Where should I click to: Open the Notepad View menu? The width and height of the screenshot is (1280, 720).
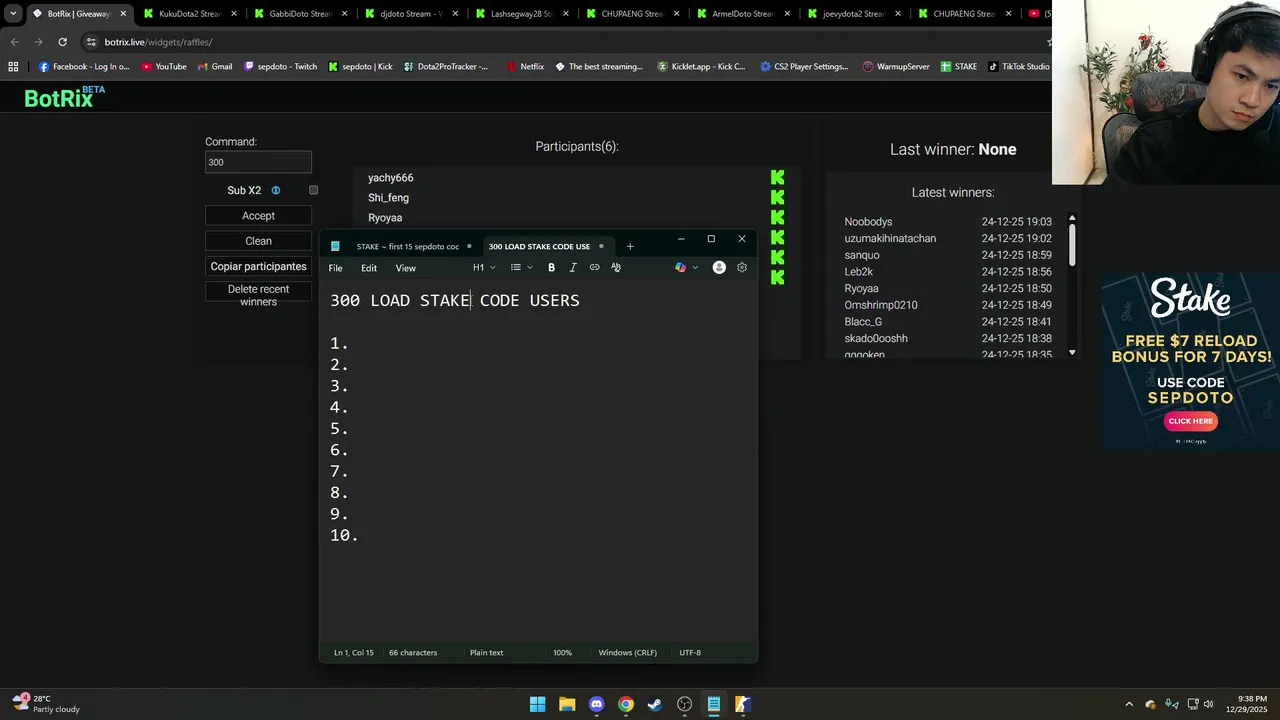coord(405,268)
